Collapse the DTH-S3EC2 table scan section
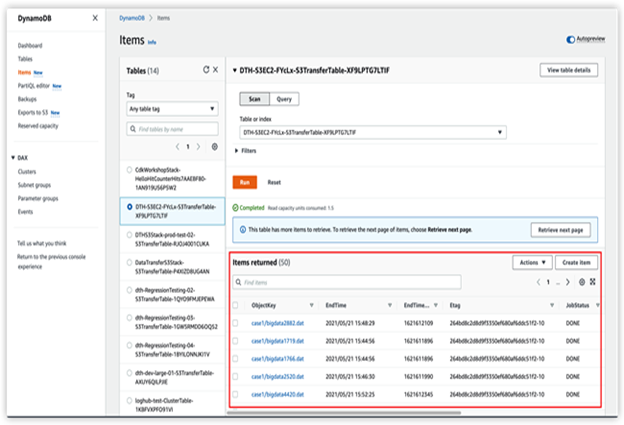The image size is (624, 425). tap(235, 70)
